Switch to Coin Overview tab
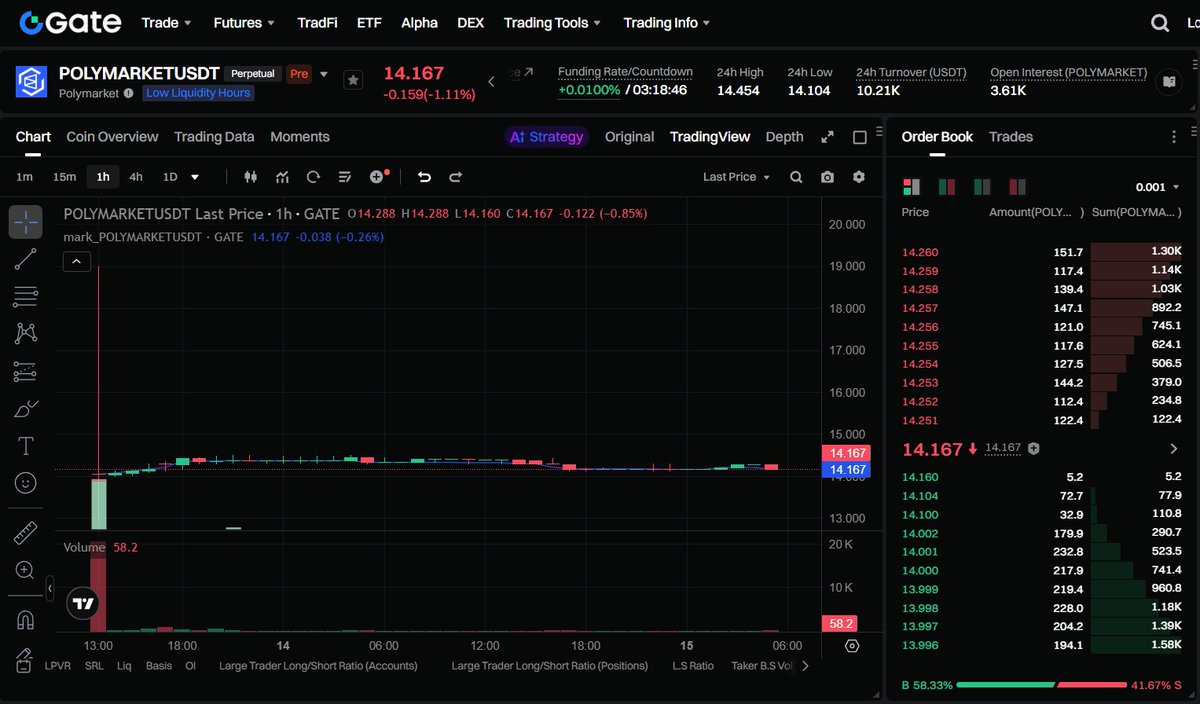The image size is (1200, 704). 112,137
